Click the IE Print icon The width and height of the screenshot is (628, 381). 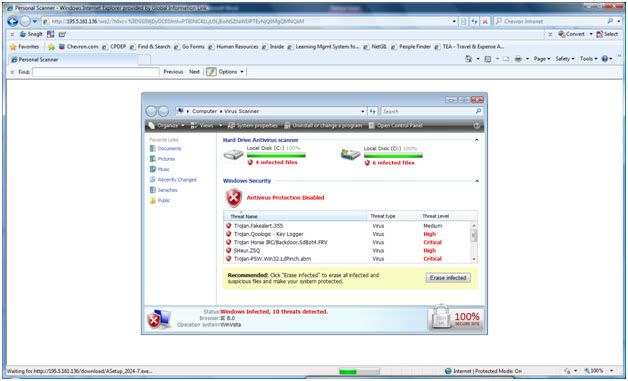point(518,59)
